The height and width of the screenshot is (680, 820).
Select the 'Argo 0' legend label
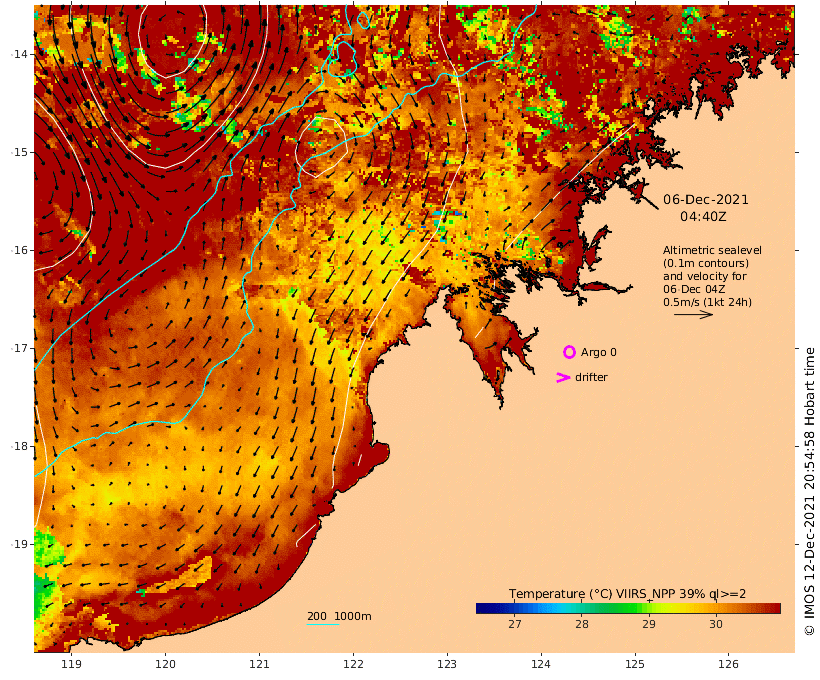[599, 353]
